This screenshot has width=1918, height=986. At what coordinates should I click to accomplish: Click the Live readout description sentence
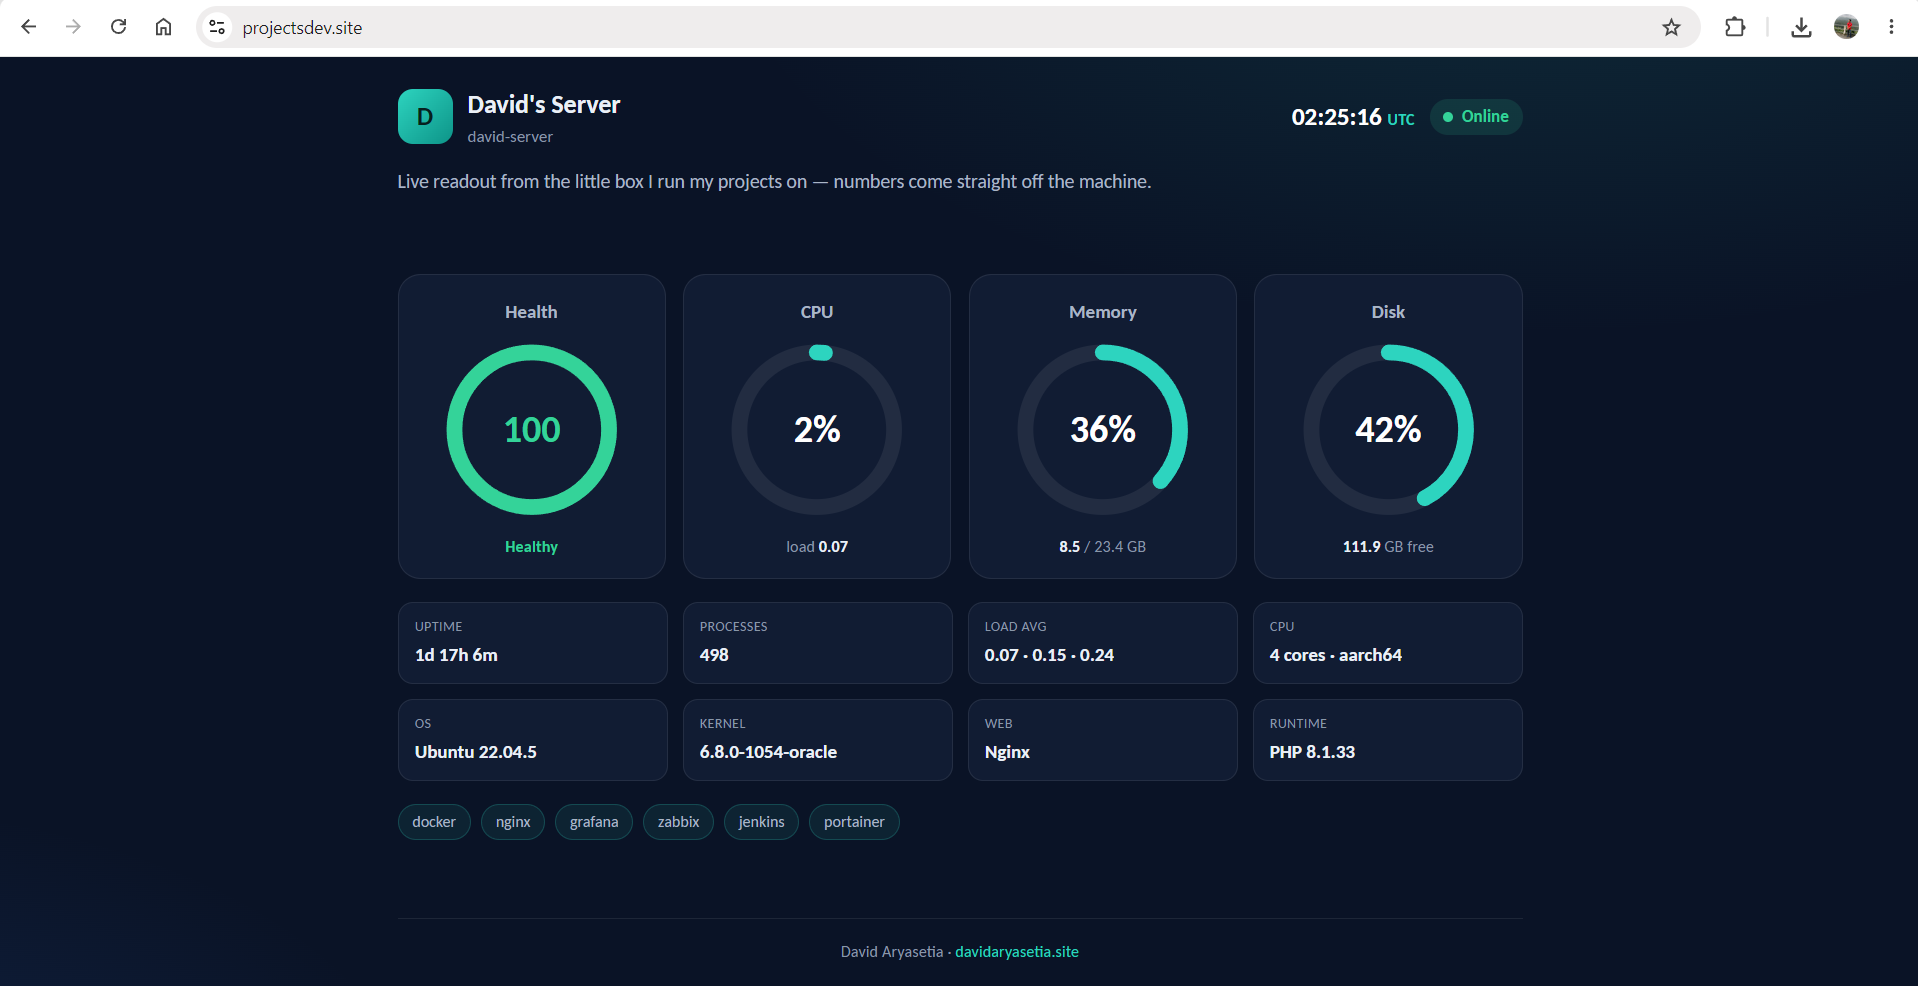(774, 182)
